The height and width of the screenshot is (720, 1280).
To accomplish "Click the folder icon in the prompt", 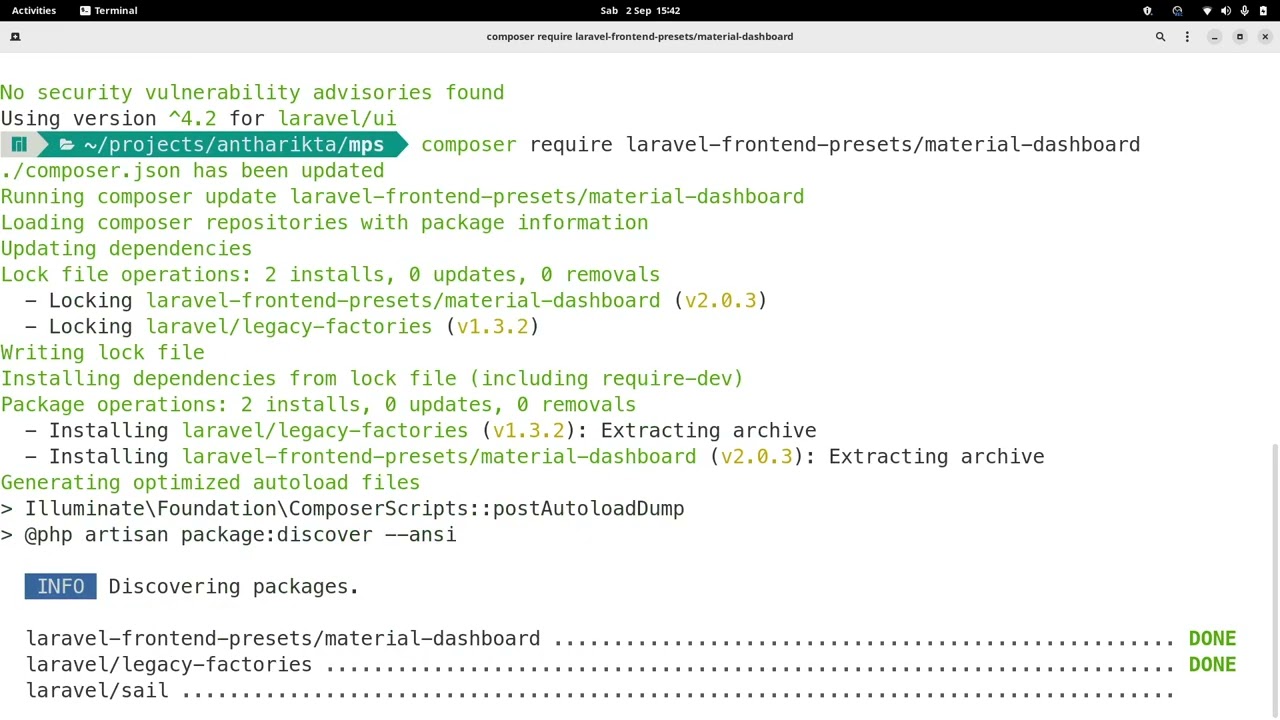I will tap(66, 144).
